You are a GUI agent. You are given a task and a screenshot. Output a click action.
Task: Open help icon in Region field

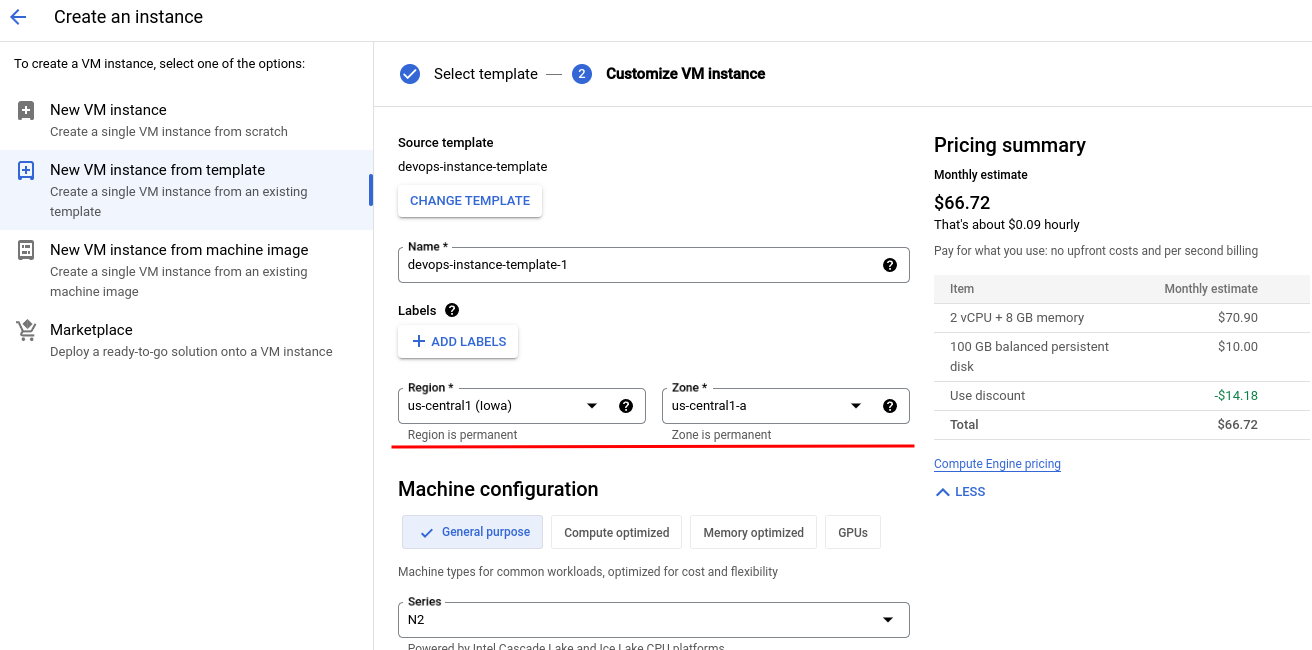(x=626, y=406)
